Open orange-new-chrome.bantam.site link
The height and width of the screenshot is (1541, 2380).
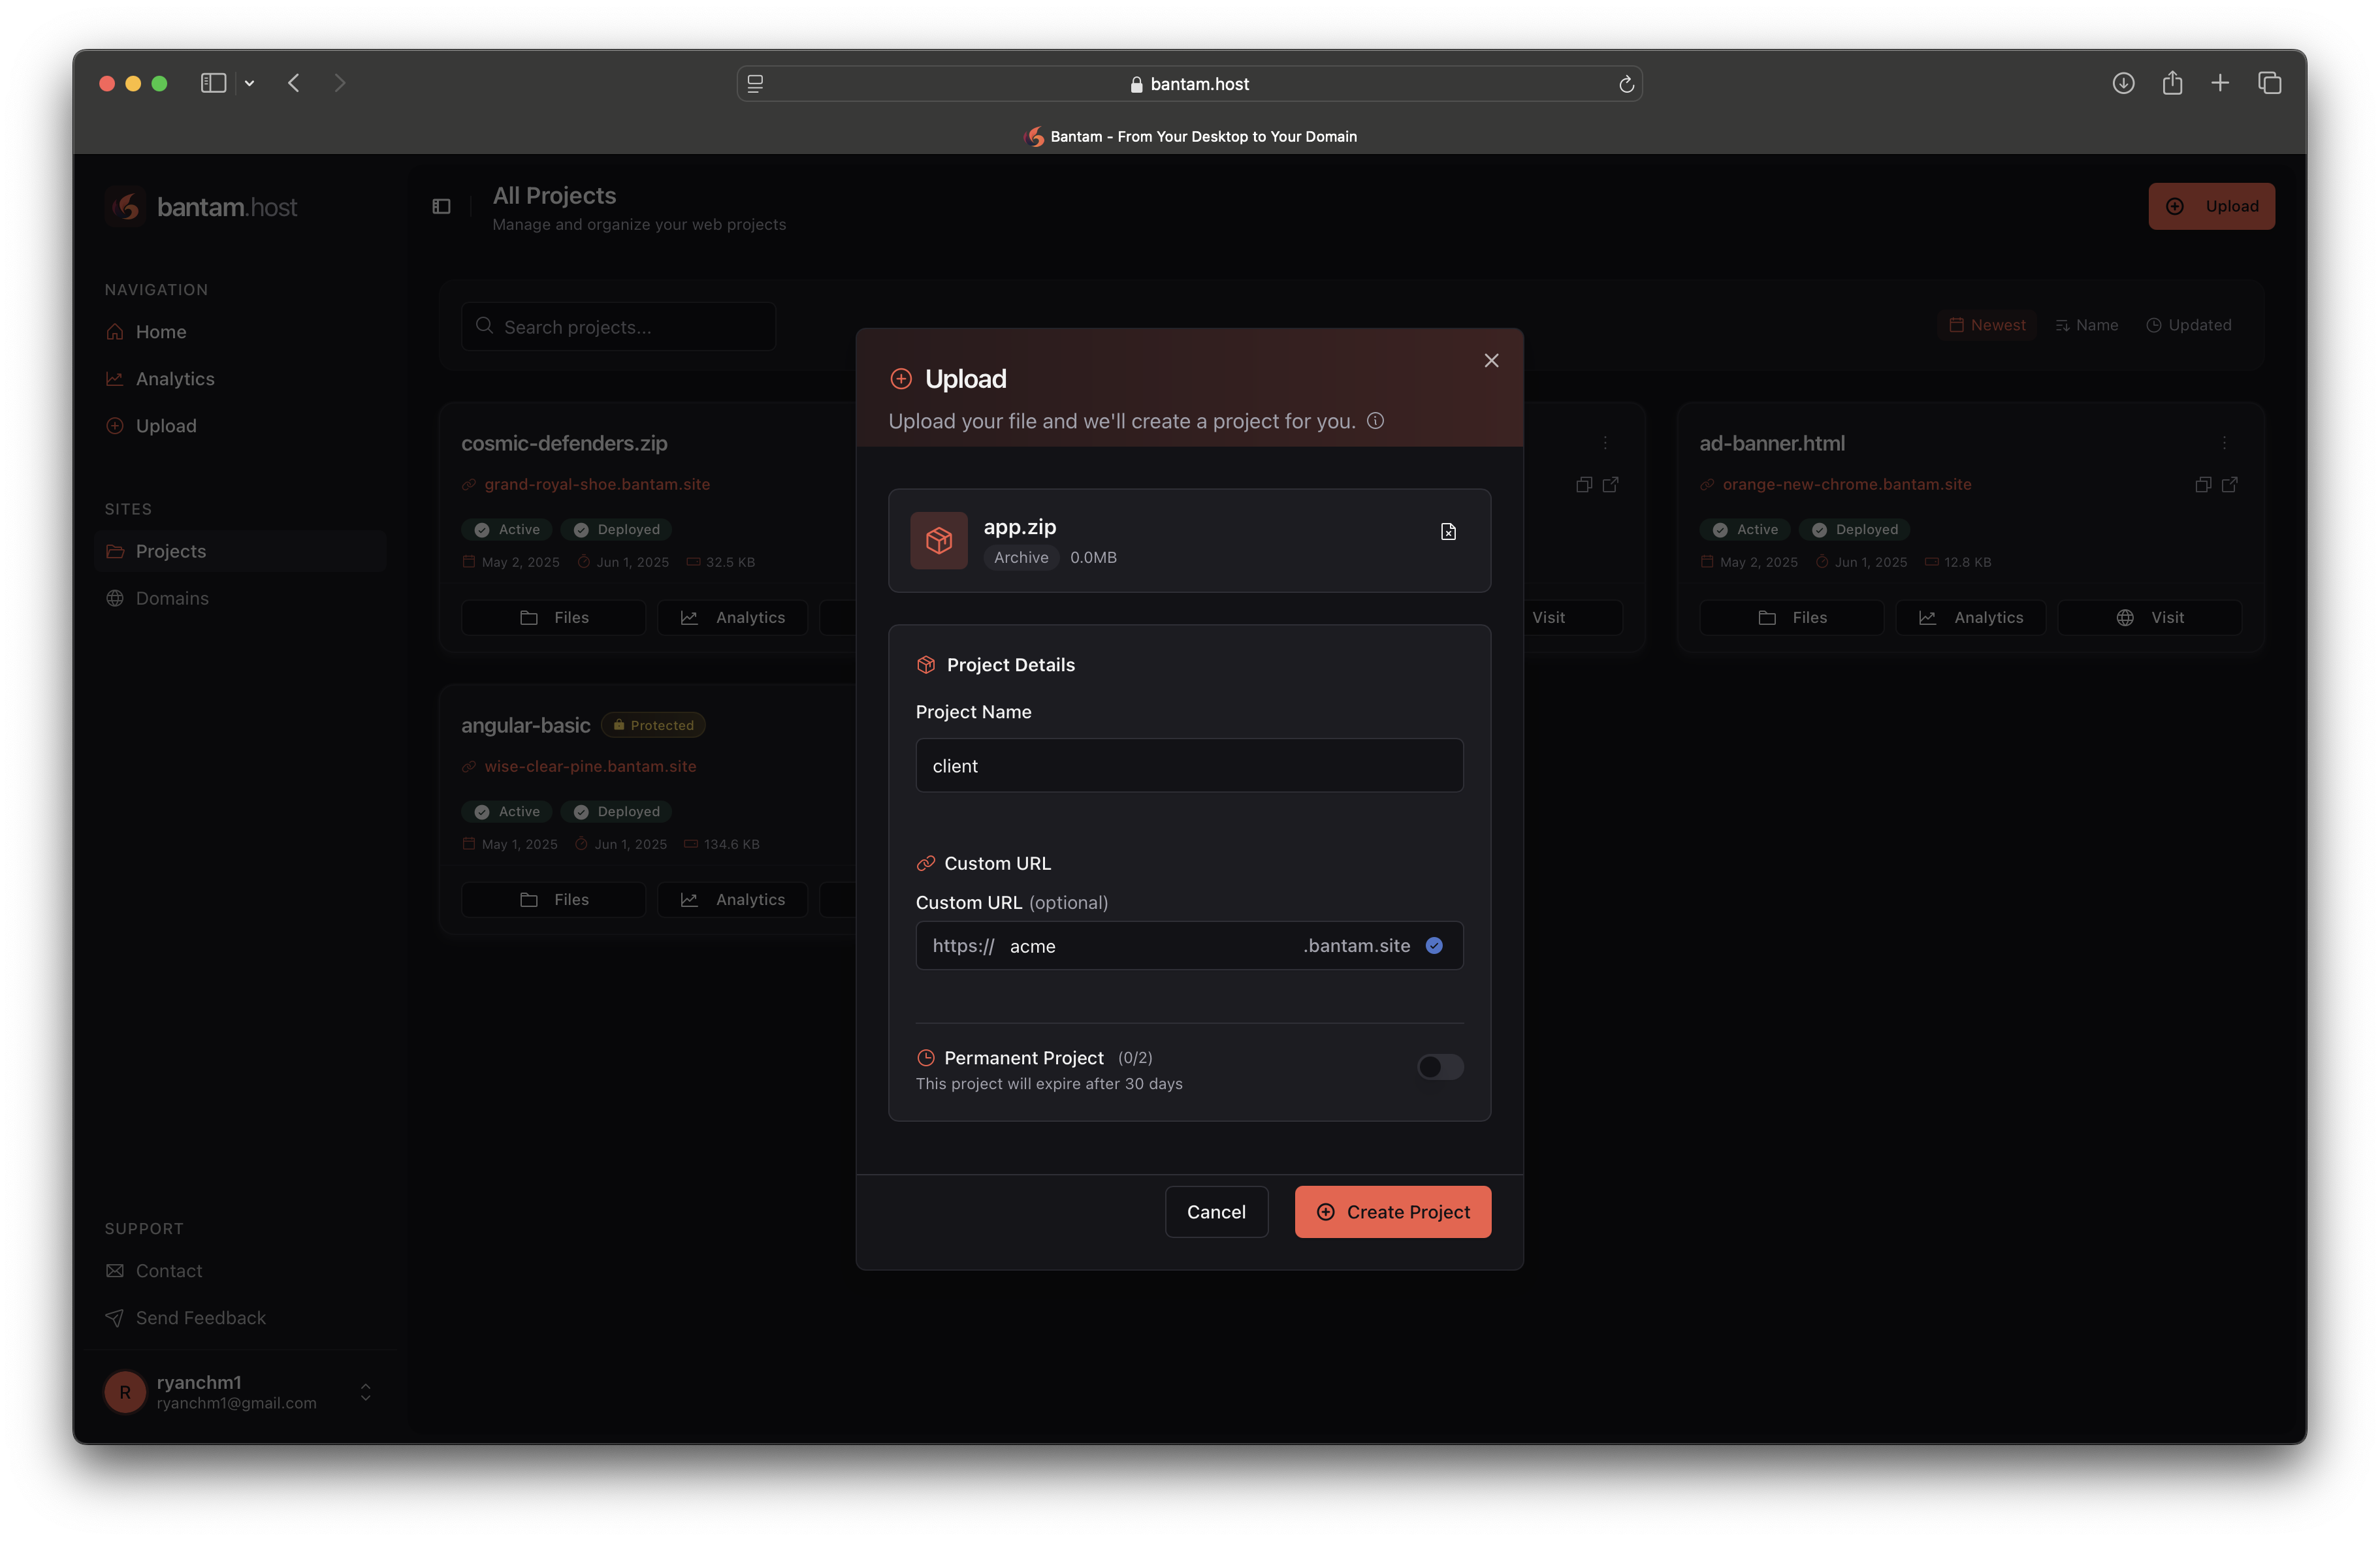1846,484
